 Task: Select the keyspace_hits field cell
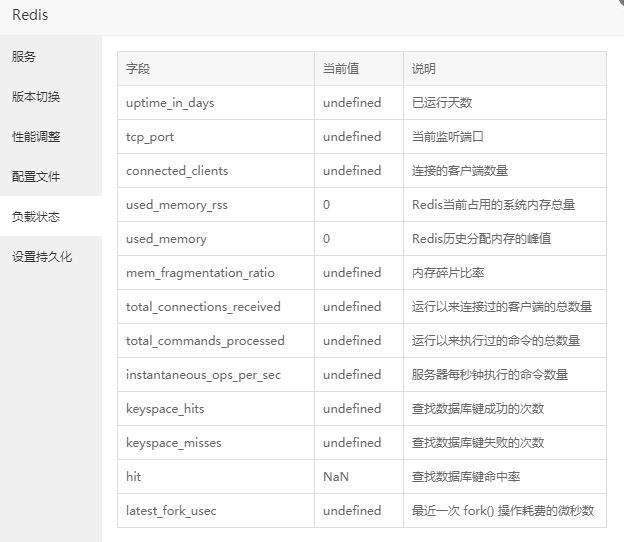(216, 409)
